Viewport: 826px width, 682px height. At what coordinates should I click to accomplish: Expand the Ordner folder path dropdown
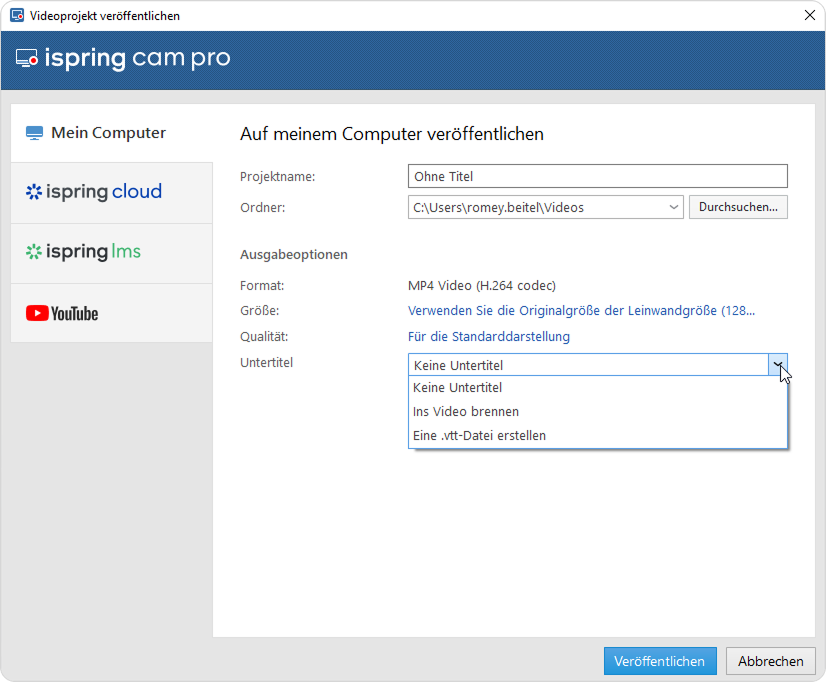[x=673, y=207]
